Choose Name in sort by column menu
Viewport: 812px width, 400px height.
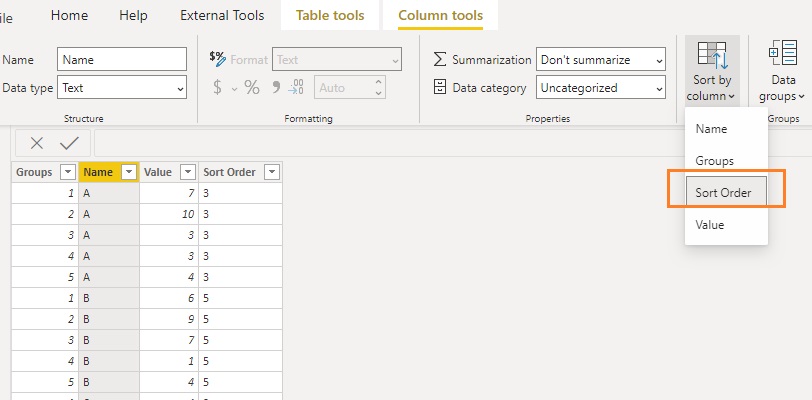[x=726, y=129]
